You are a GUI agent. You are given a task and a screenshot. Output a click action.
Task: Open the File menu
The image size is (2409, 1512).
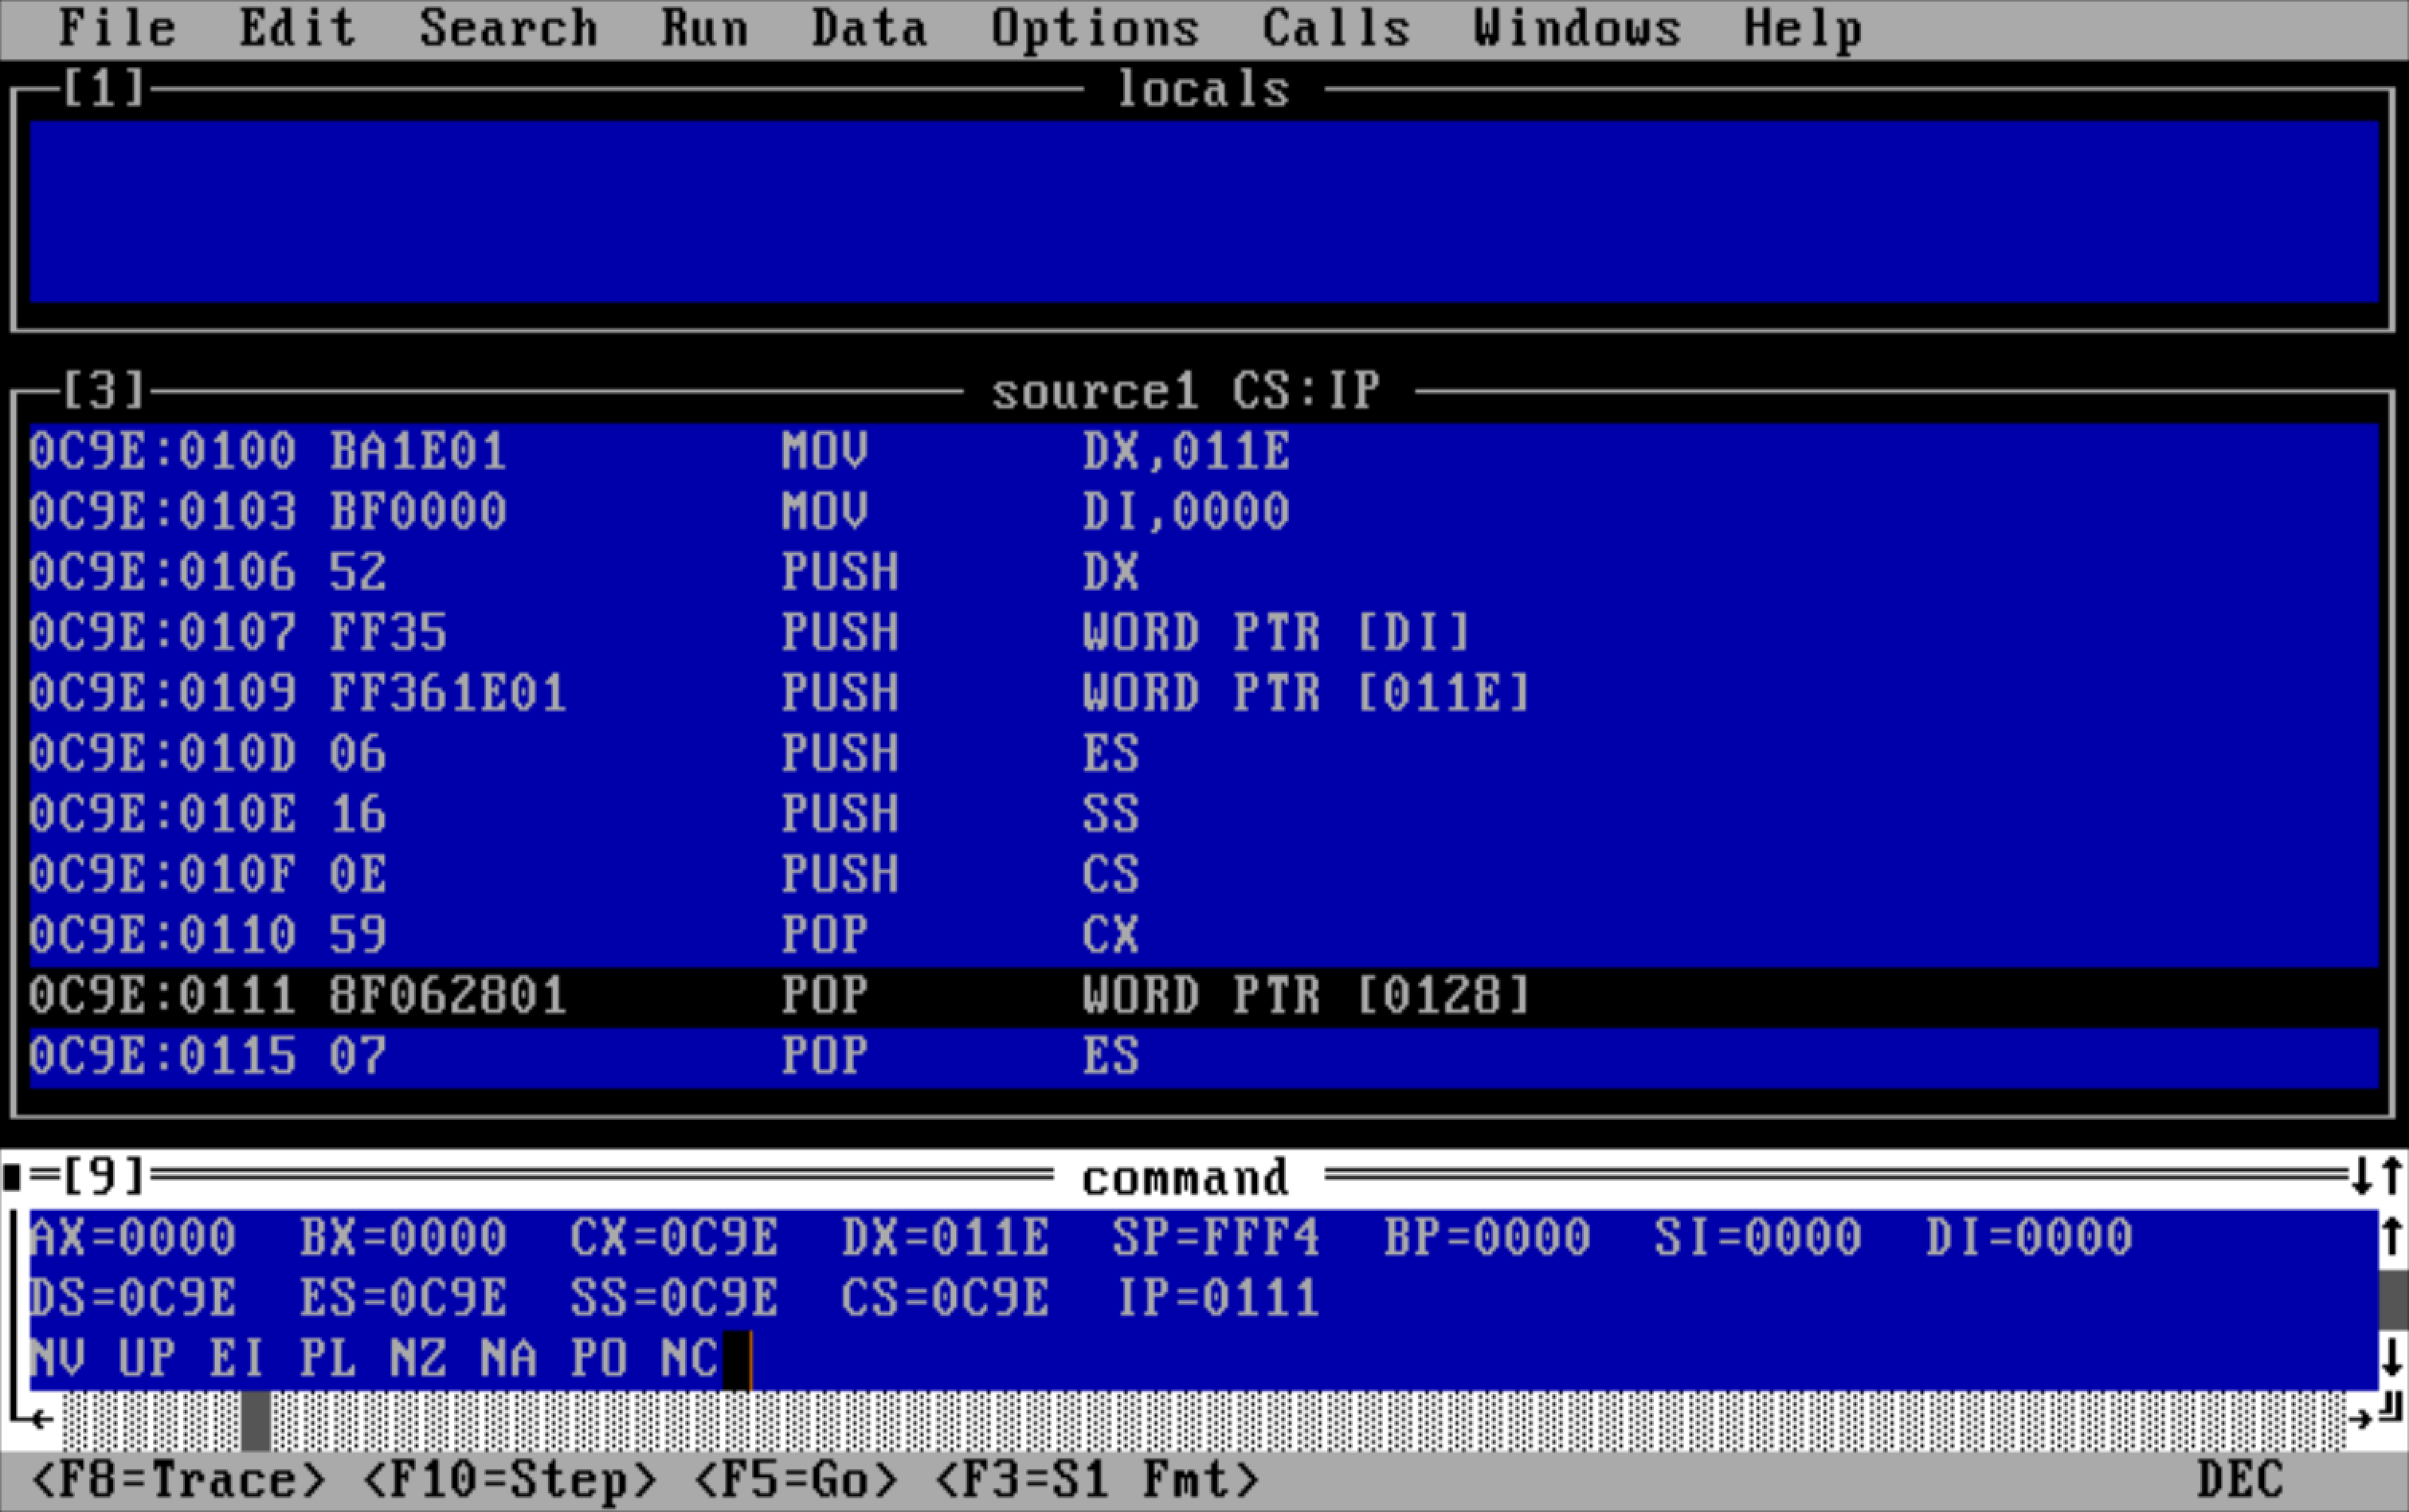(117, 28)
